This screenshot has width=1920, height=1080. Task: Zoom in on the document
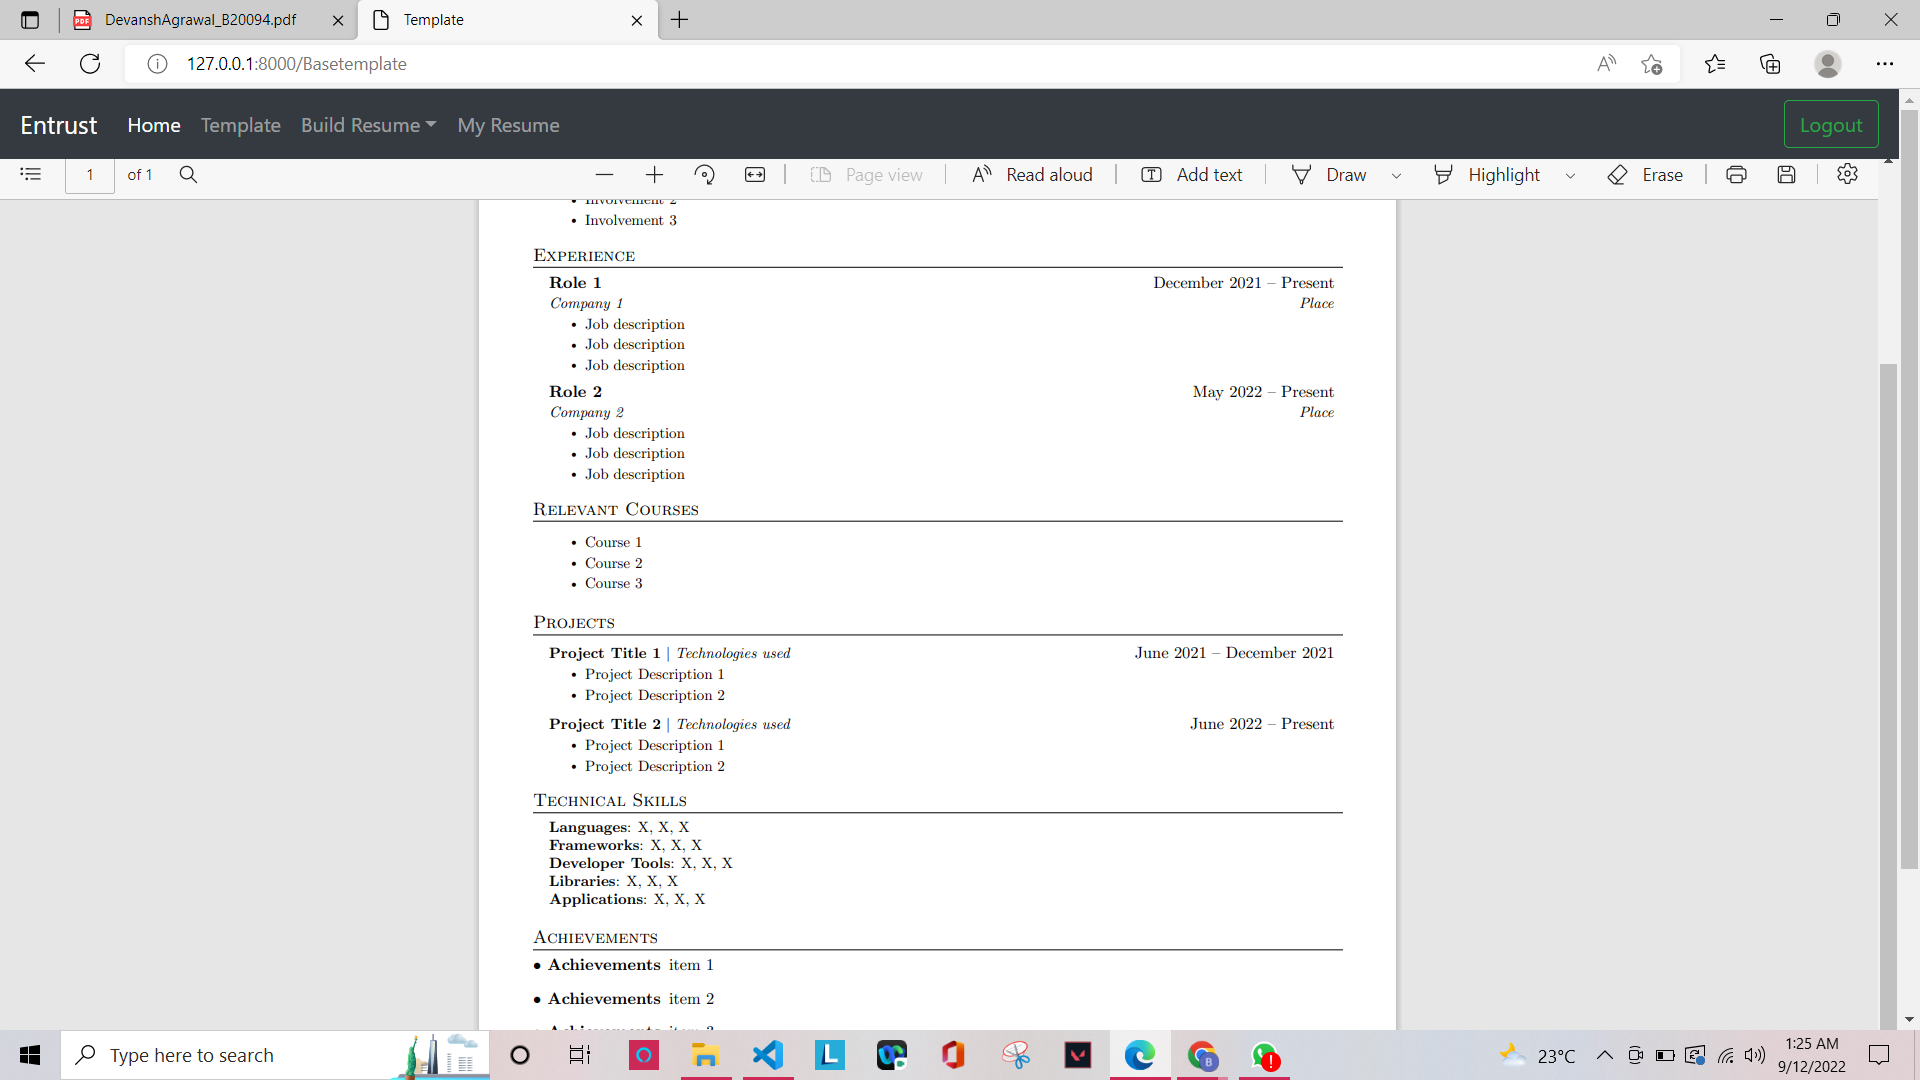654,174
